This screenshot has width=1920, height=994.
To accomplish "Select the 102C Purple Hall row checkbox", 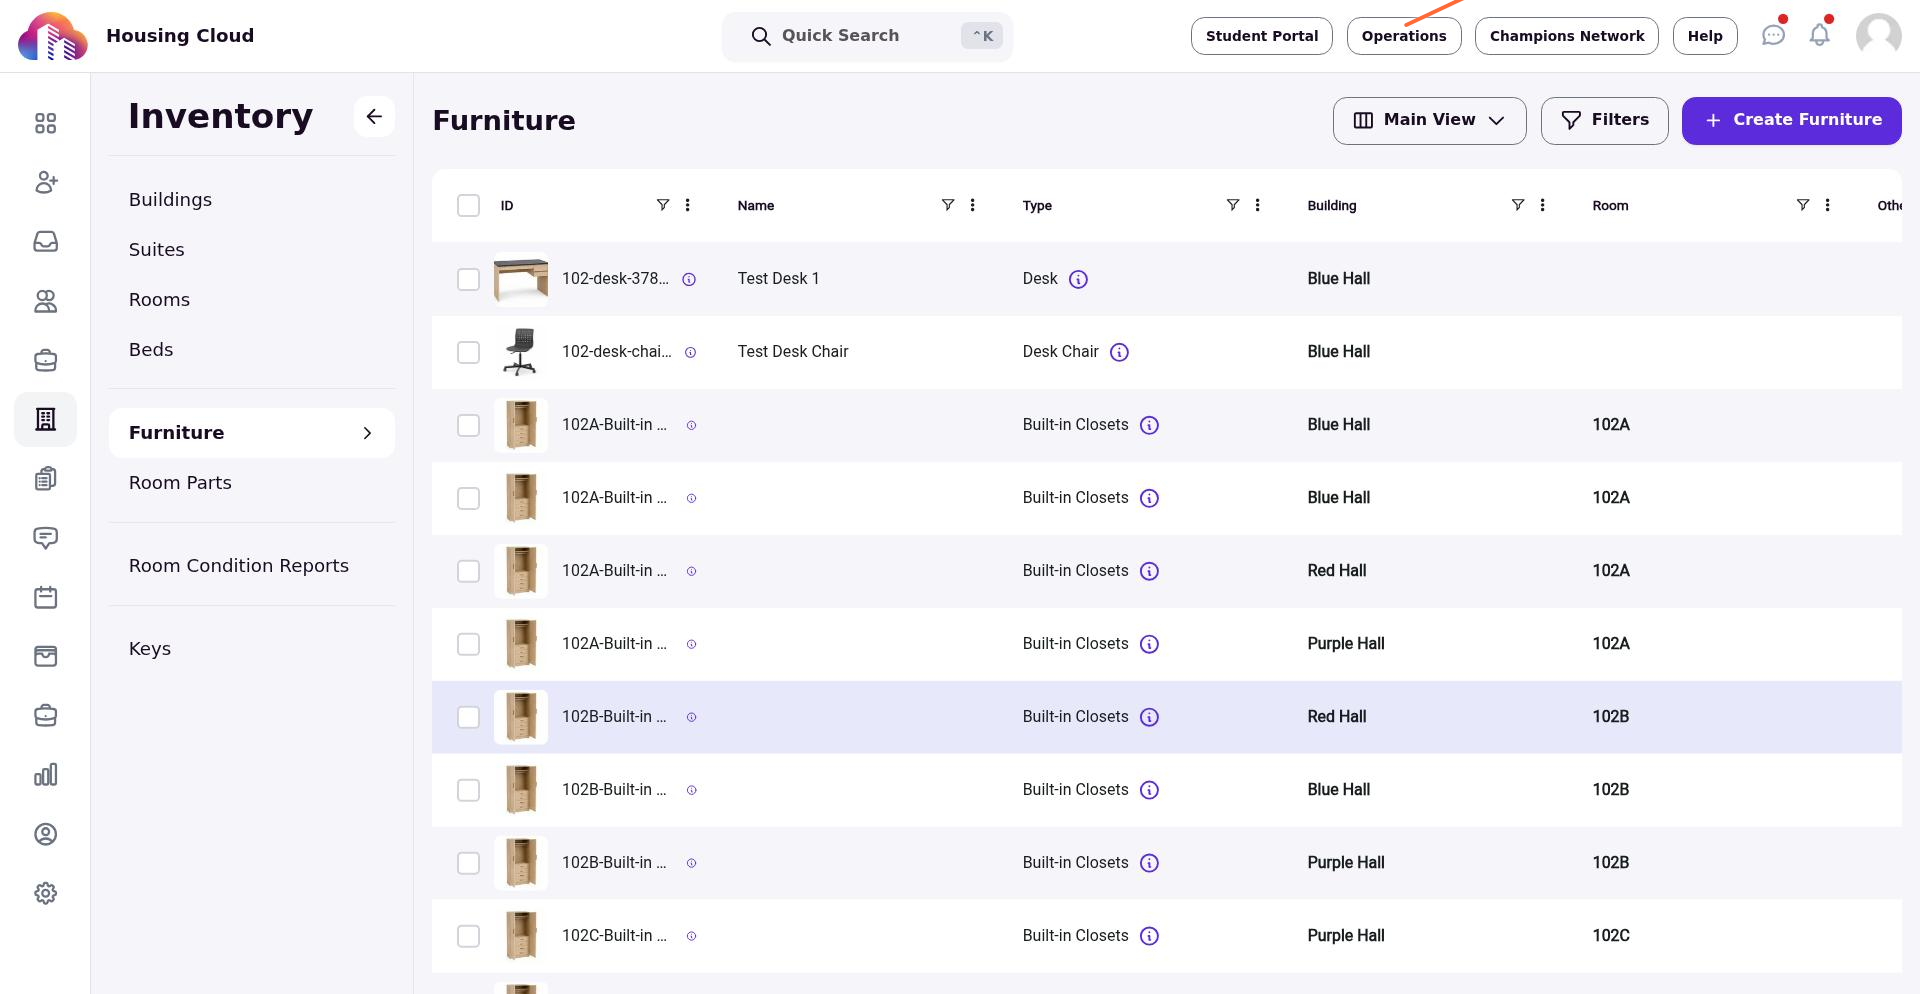I will pos(468,936).
